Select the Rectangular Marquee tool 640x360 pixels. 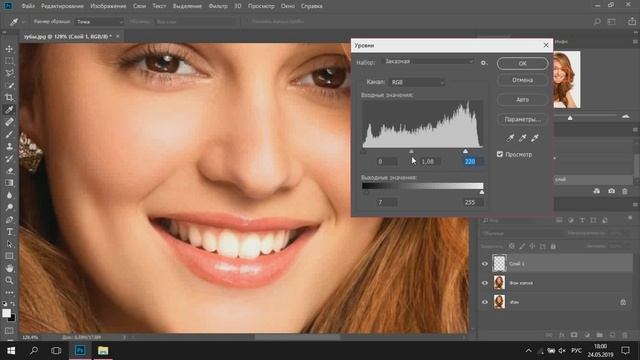pyautogui.click(x=9, y=61)
